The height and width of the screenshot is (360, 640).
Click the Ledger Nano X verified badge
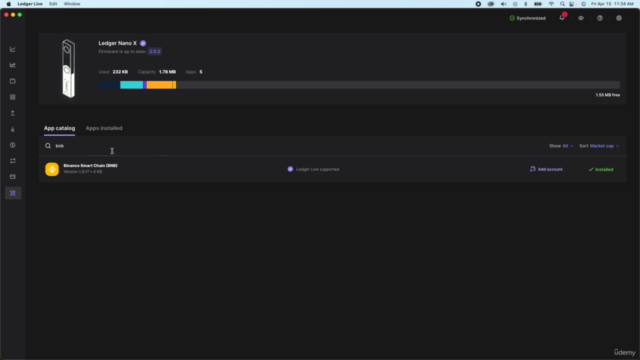point(143,43)
